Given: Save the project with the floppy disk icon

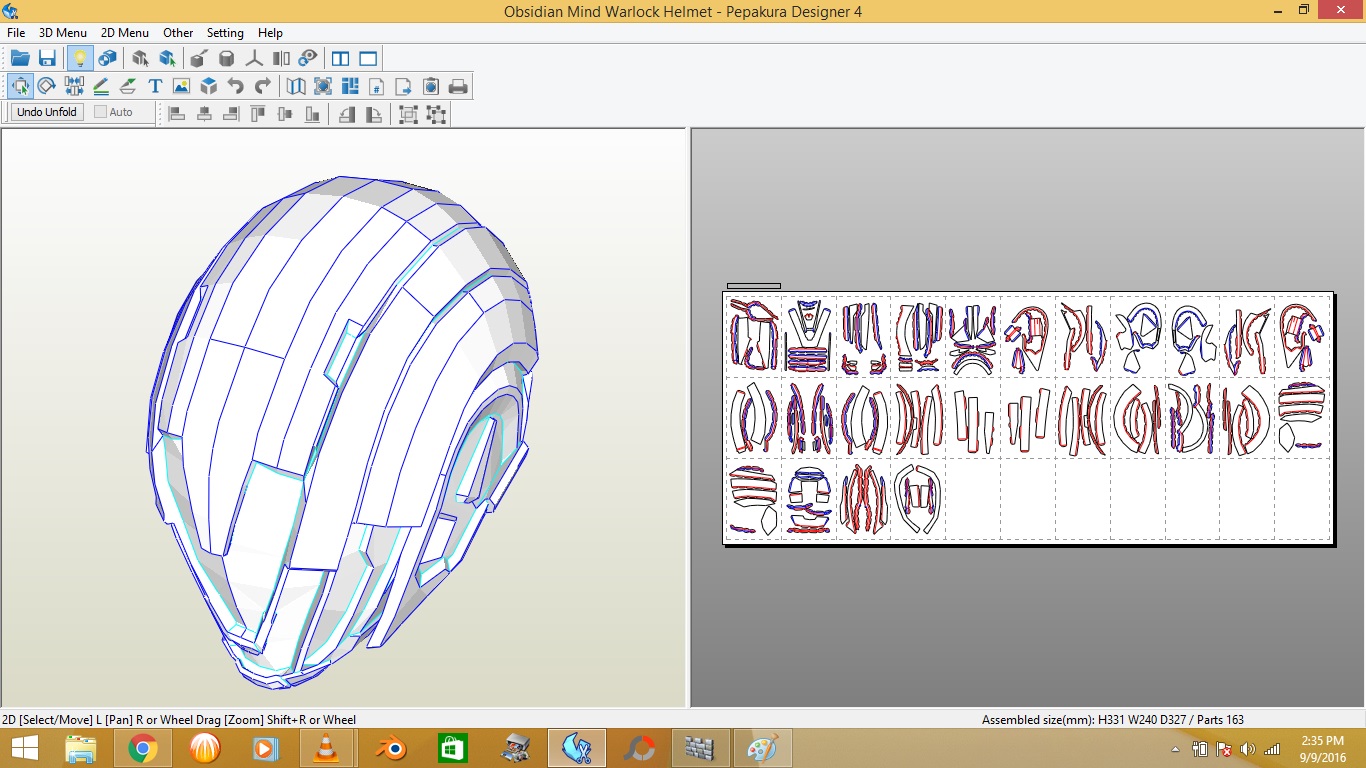Looking at the screenshot, I should 47,58.
